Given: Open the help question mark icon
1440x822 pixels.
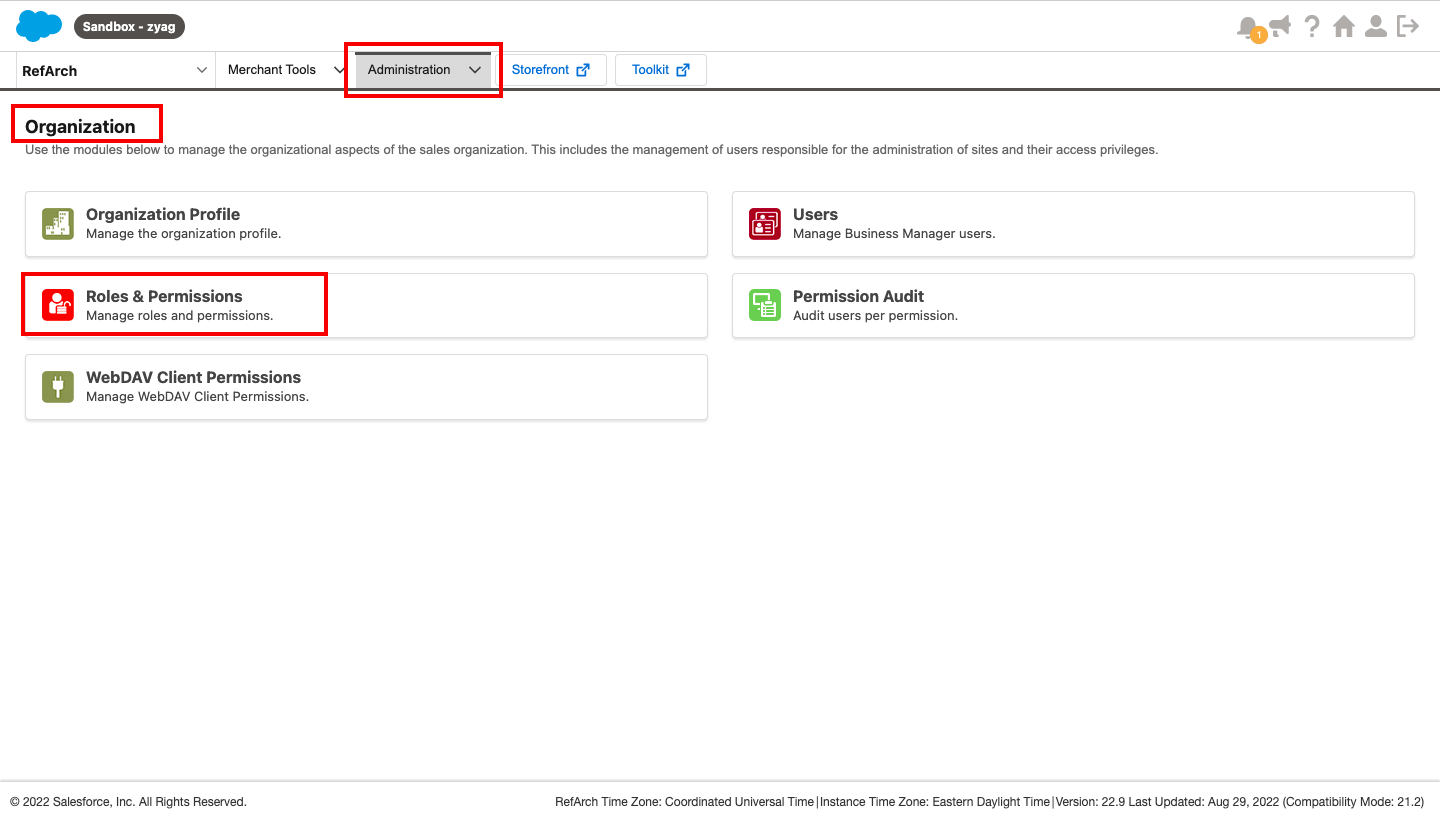Looking at the screenshot, I should click(1312, 27).
